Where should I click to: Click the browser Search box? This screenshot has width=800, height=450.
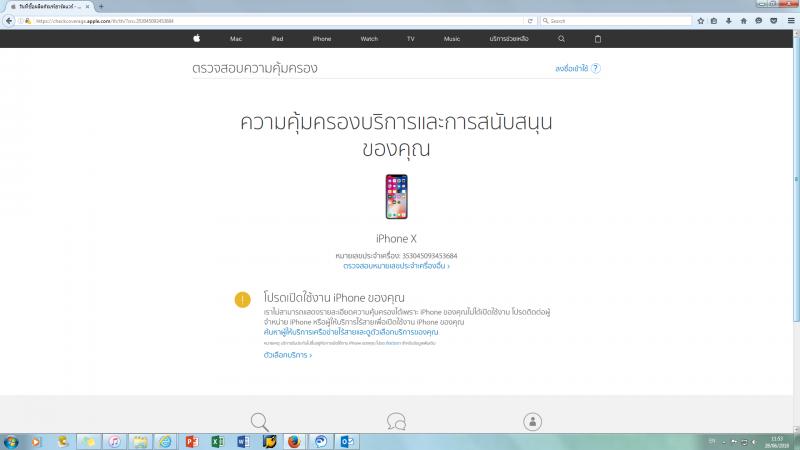point(616,21)
